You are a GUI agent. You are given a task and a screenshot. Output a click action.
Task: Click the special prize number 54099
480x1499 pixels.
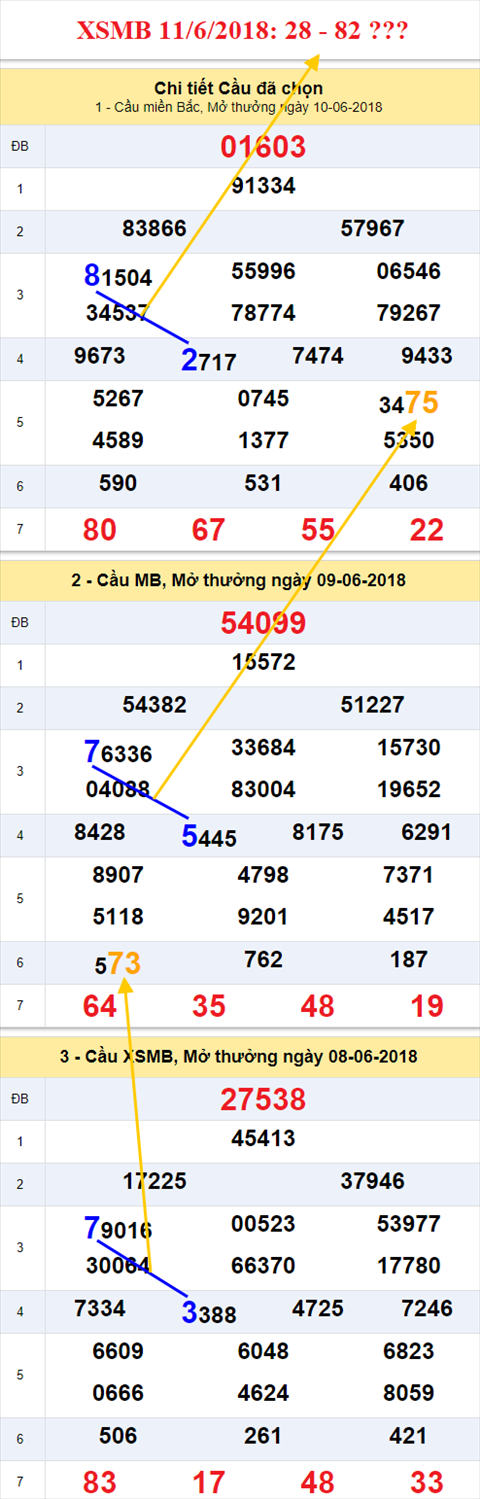click(x=263, y=624)
